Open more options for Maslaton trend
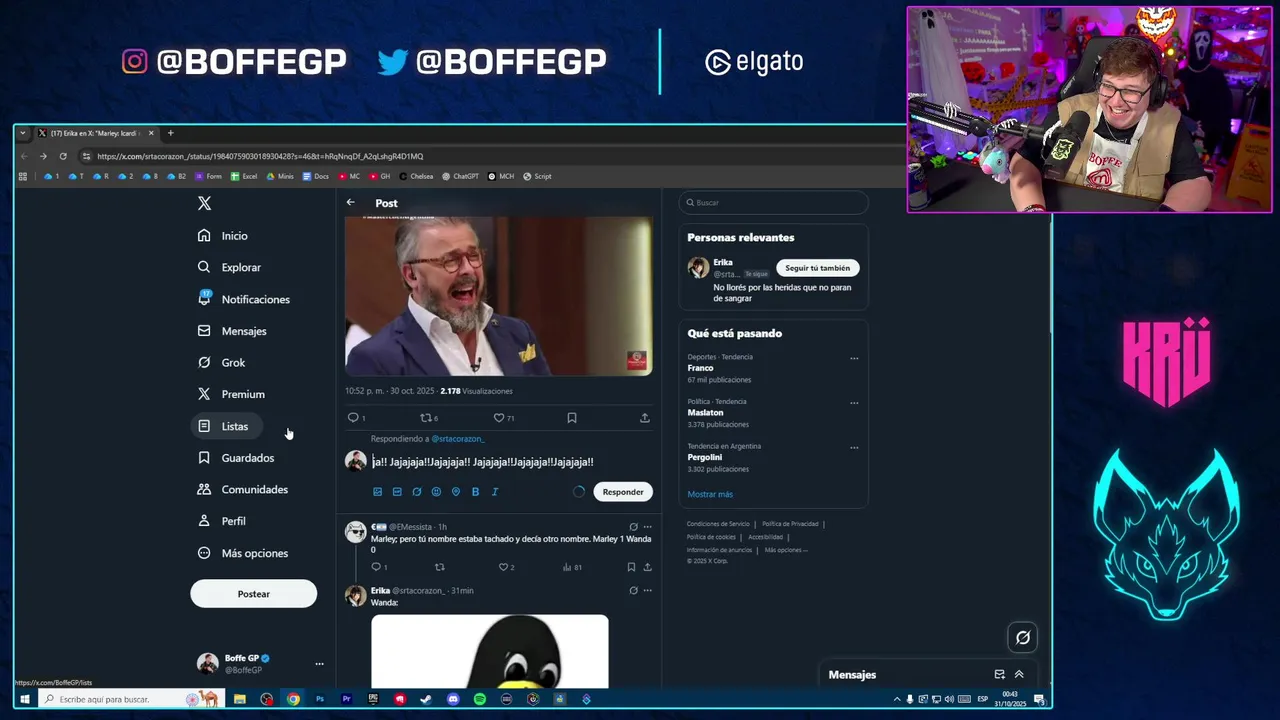 (854, 403)
